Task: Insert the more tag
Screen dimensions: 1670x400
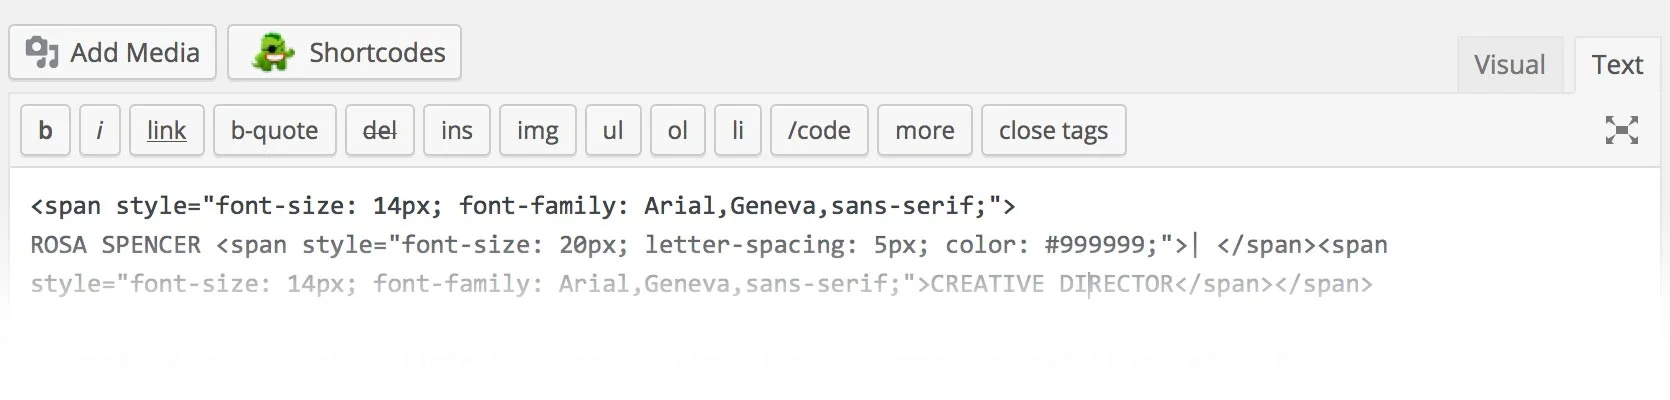Action: (x=924, y=130)
